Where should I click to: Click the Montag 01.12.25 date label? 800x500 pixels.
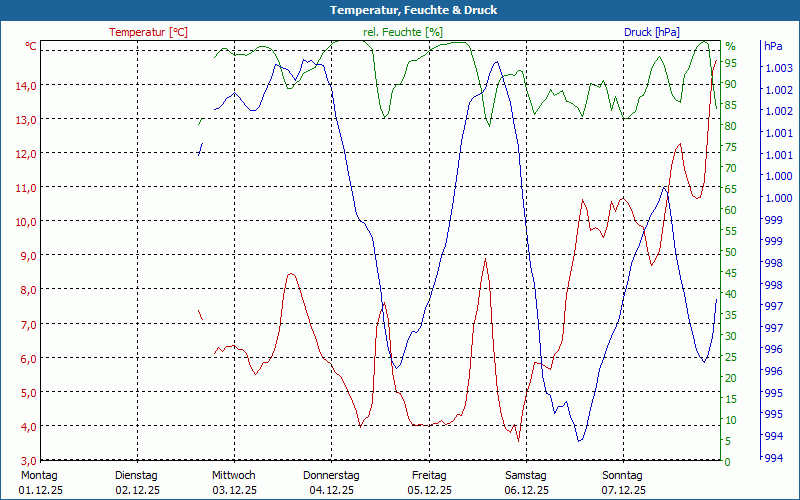coord(39,482)
